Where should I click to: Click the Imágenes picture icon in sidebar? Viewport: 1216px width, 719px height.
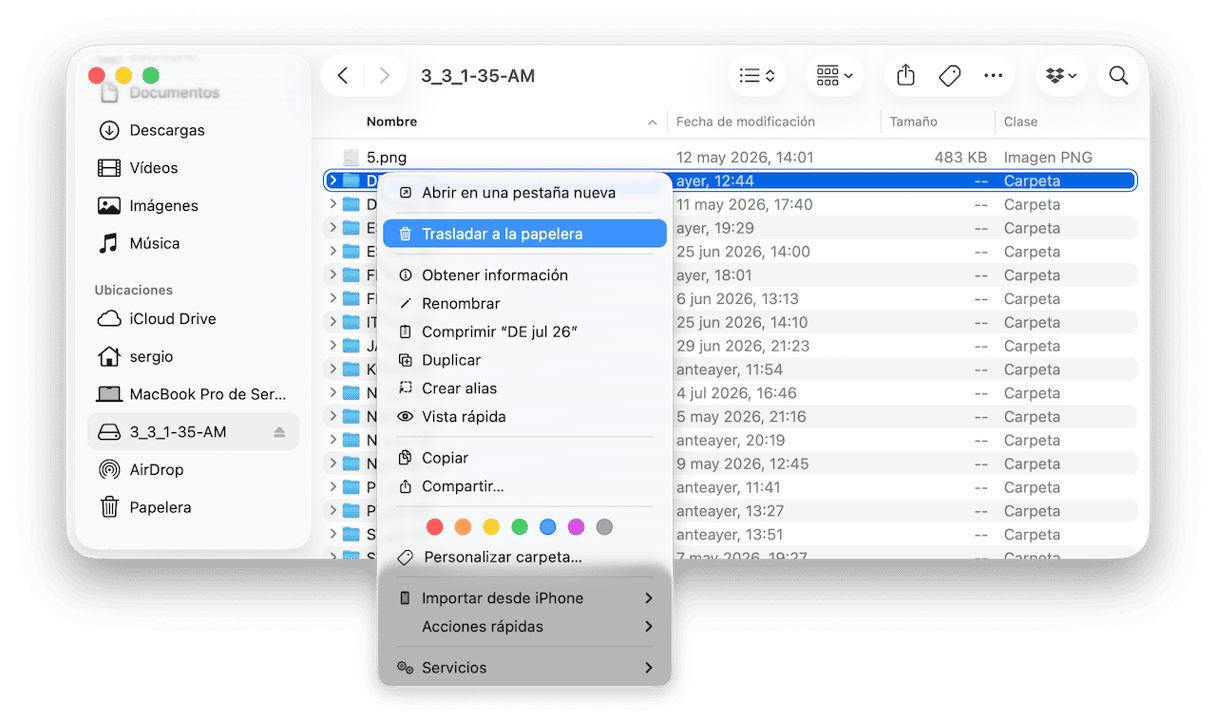(109, 206)
